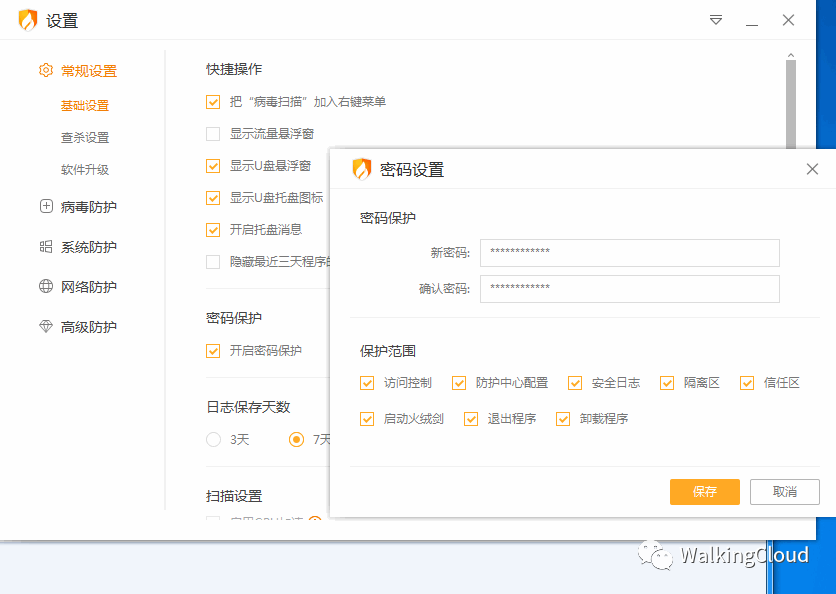Select 查杀设置 sub-item
Screen dimensions: 836x594
coord(85,138)
